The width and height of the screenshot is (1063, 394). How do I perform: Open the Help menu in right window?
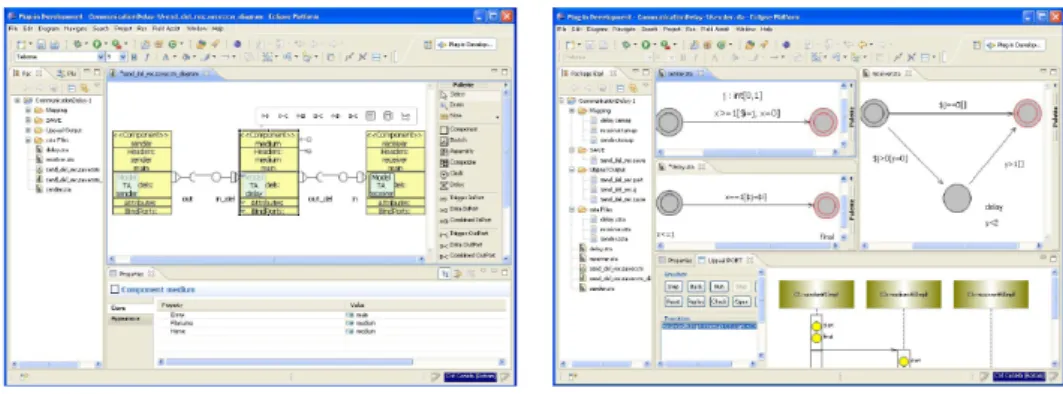767,30
